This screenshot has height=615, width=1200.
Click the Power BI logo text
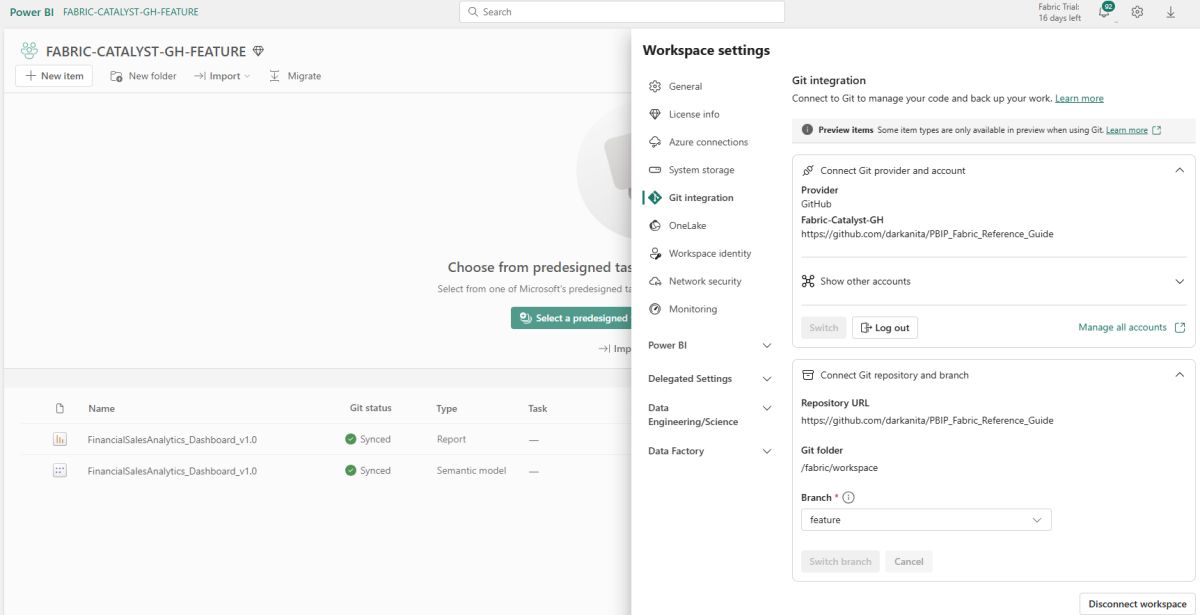[32, 12]
